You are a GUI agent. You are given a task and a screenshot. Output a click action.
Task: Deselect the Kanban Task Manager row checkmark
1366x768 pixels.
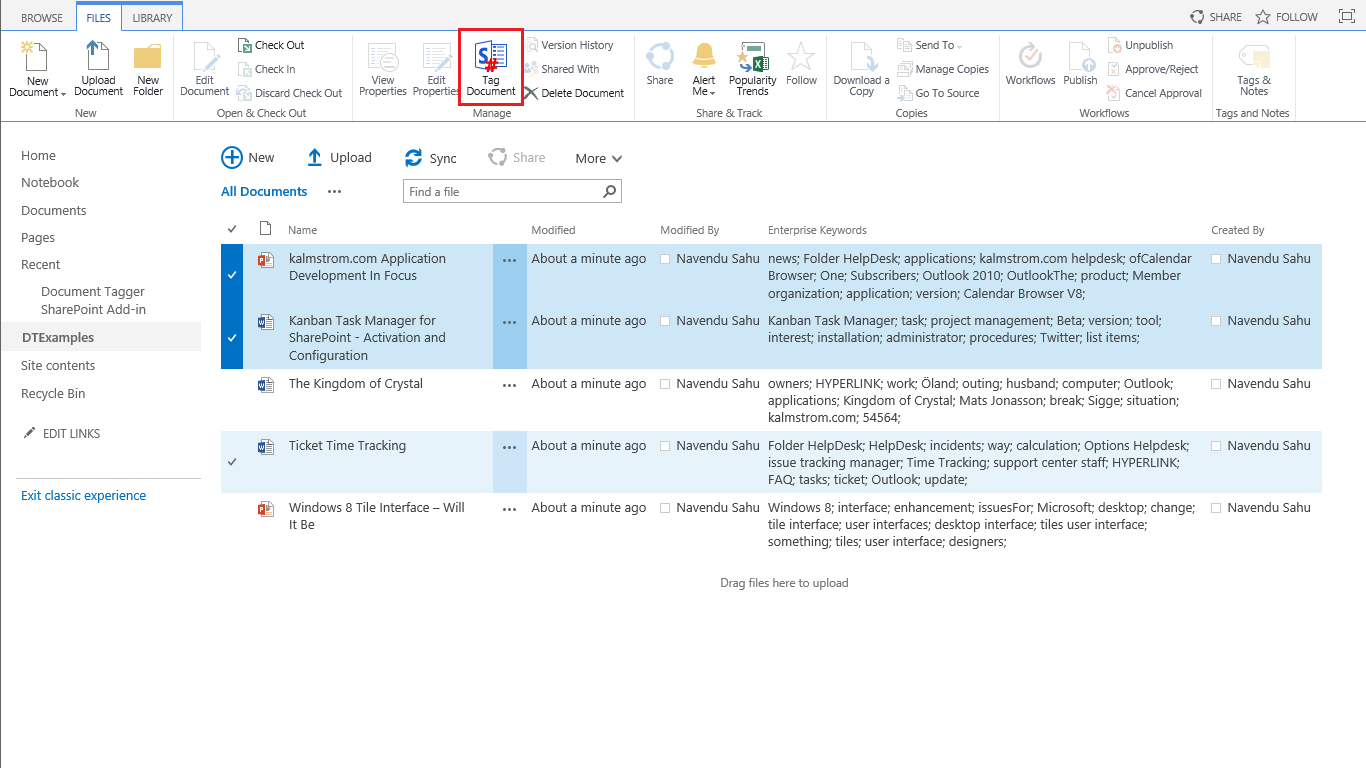pos(232,338)
